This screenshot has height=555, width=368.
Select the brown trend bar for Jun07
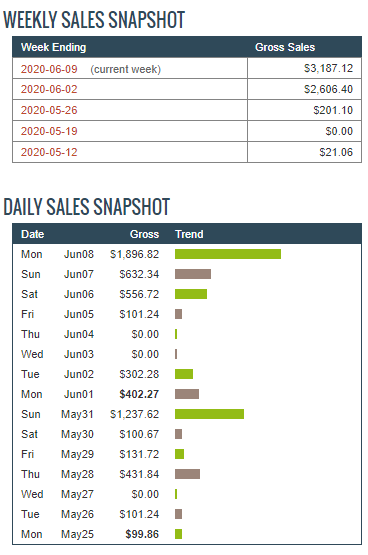[193, 274]
